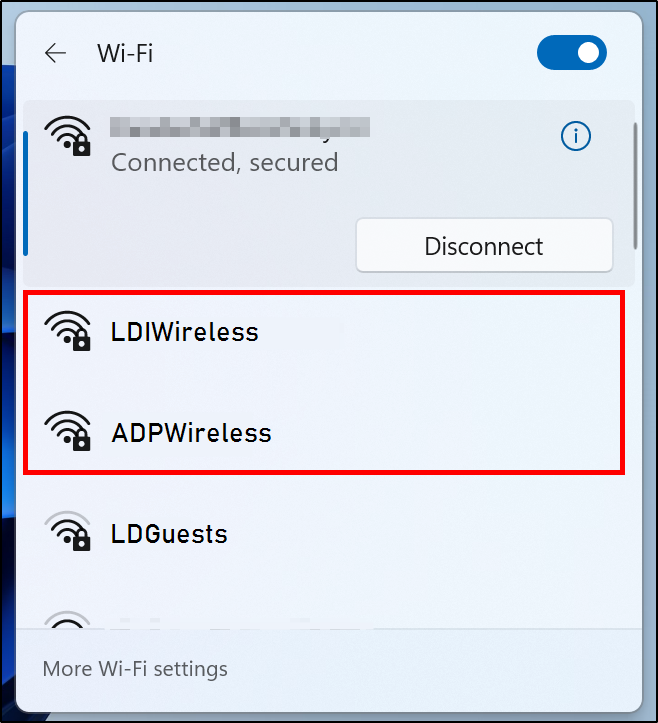Screen dimensions: 658x723
Task: Click the "Connected, secured" status text
Action: 225,163
